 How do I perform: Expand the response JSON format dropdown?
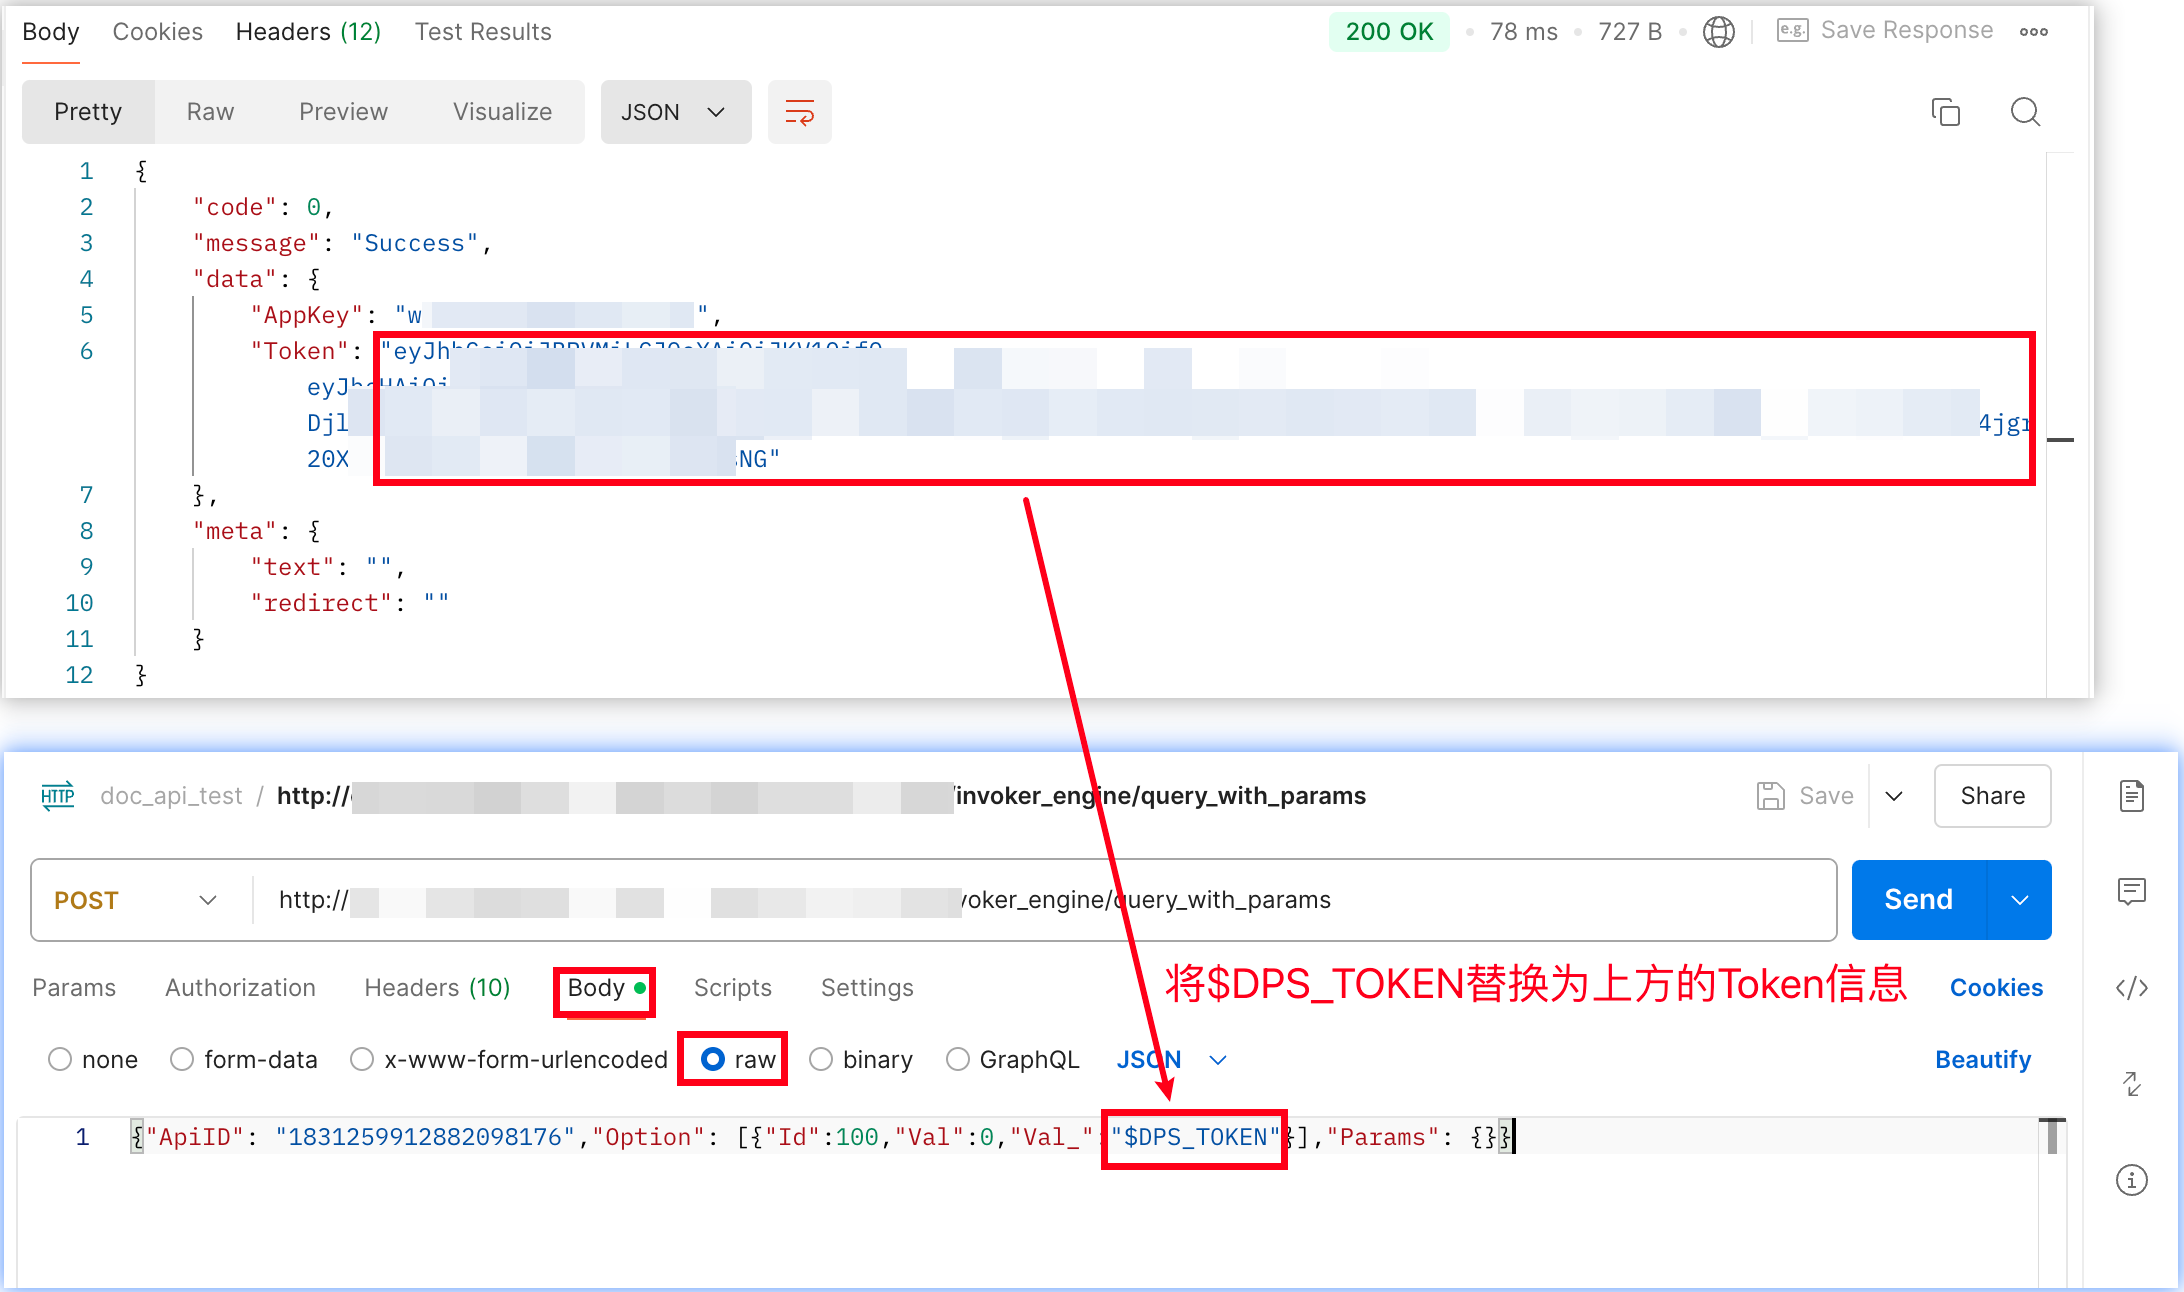pos(674,112)
